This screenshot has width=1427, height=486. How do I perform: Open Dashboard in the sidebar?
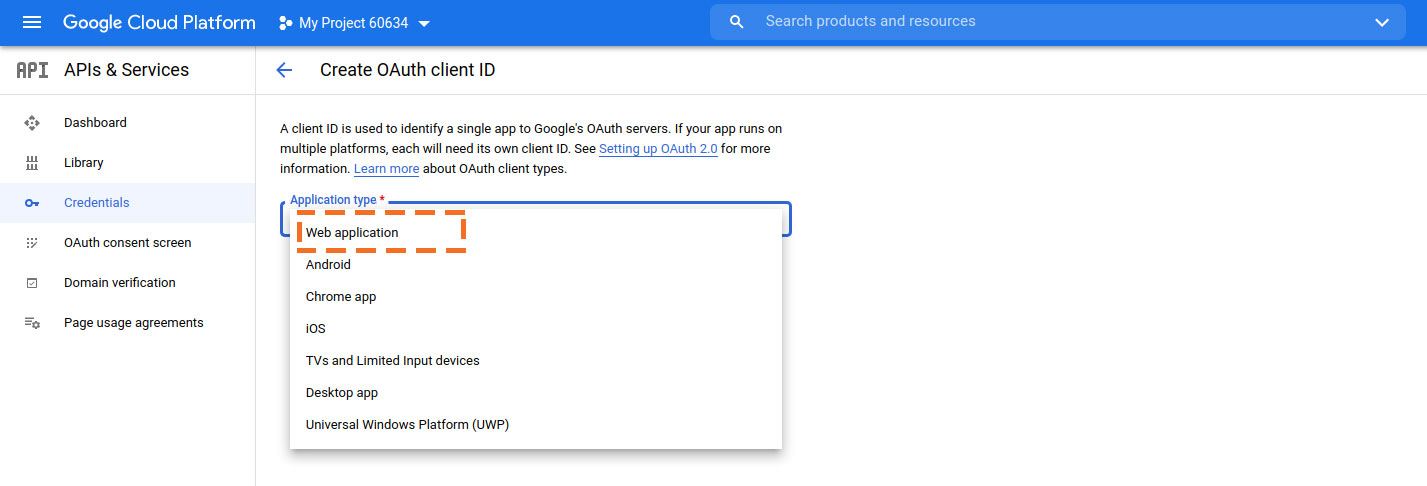point(128,123)
